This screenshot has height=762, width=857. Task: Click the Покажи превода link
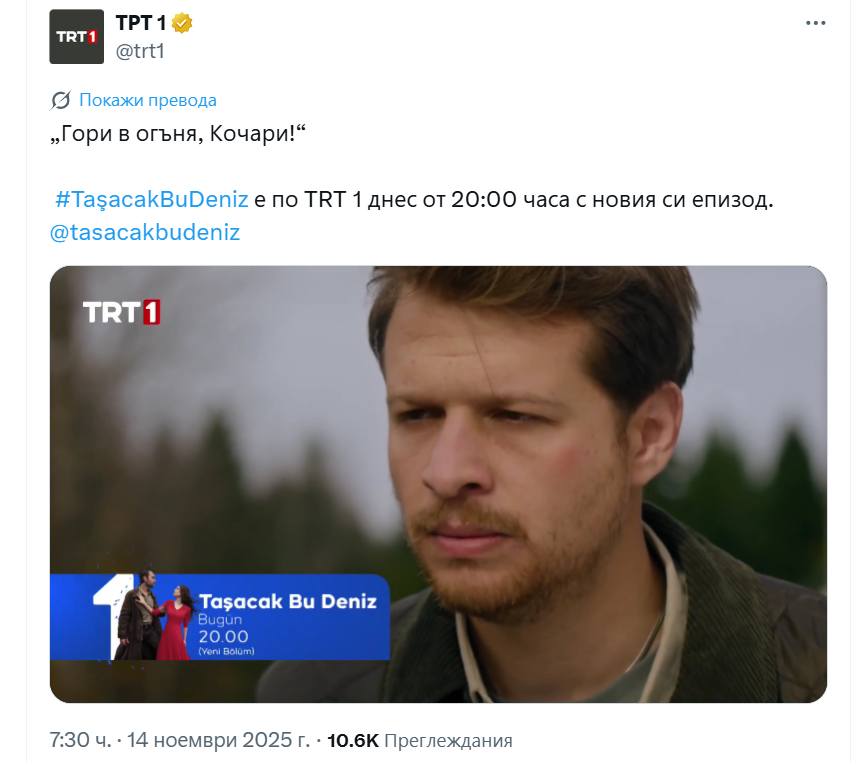pos(148,100)
